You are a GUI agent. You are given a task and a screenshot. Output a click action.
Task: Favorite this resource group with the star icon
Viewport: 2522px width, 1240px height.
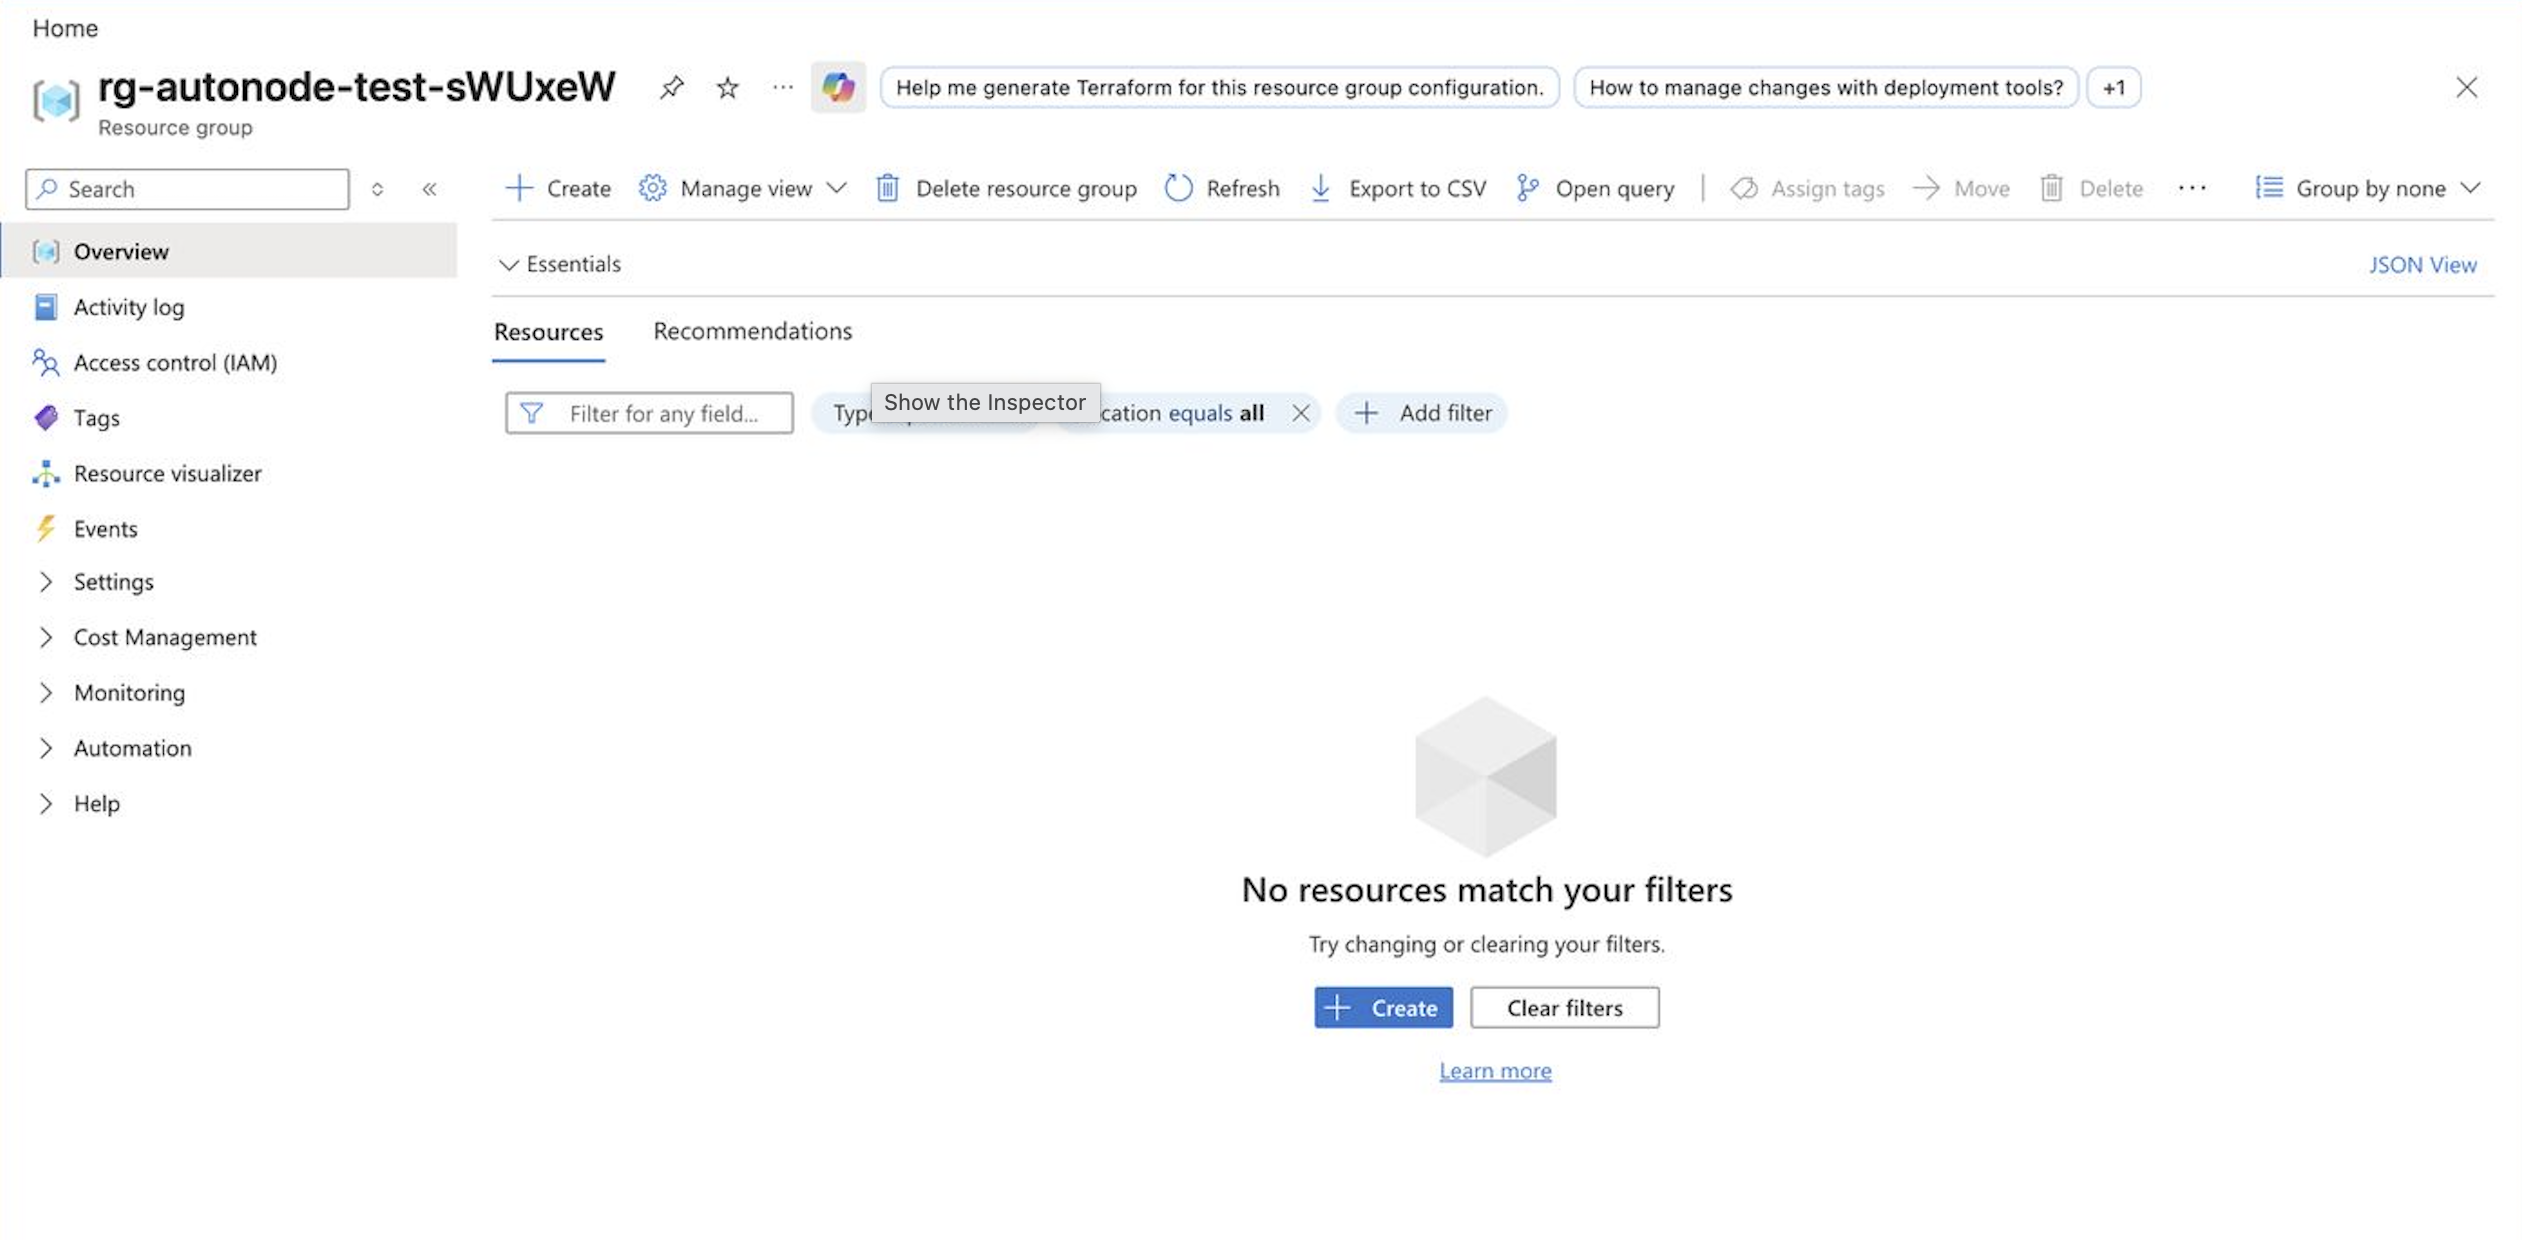(727, 88)
